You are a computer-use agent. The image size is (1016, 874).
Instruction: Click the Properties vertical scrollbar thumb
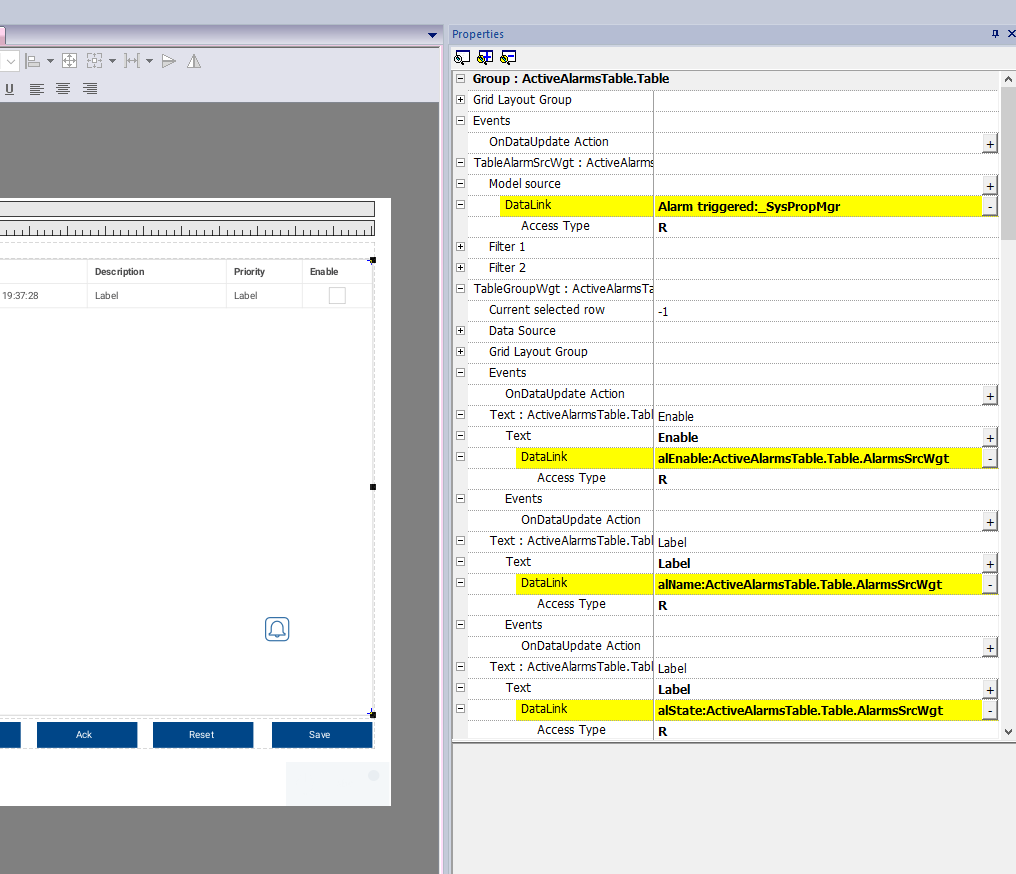1008,164
